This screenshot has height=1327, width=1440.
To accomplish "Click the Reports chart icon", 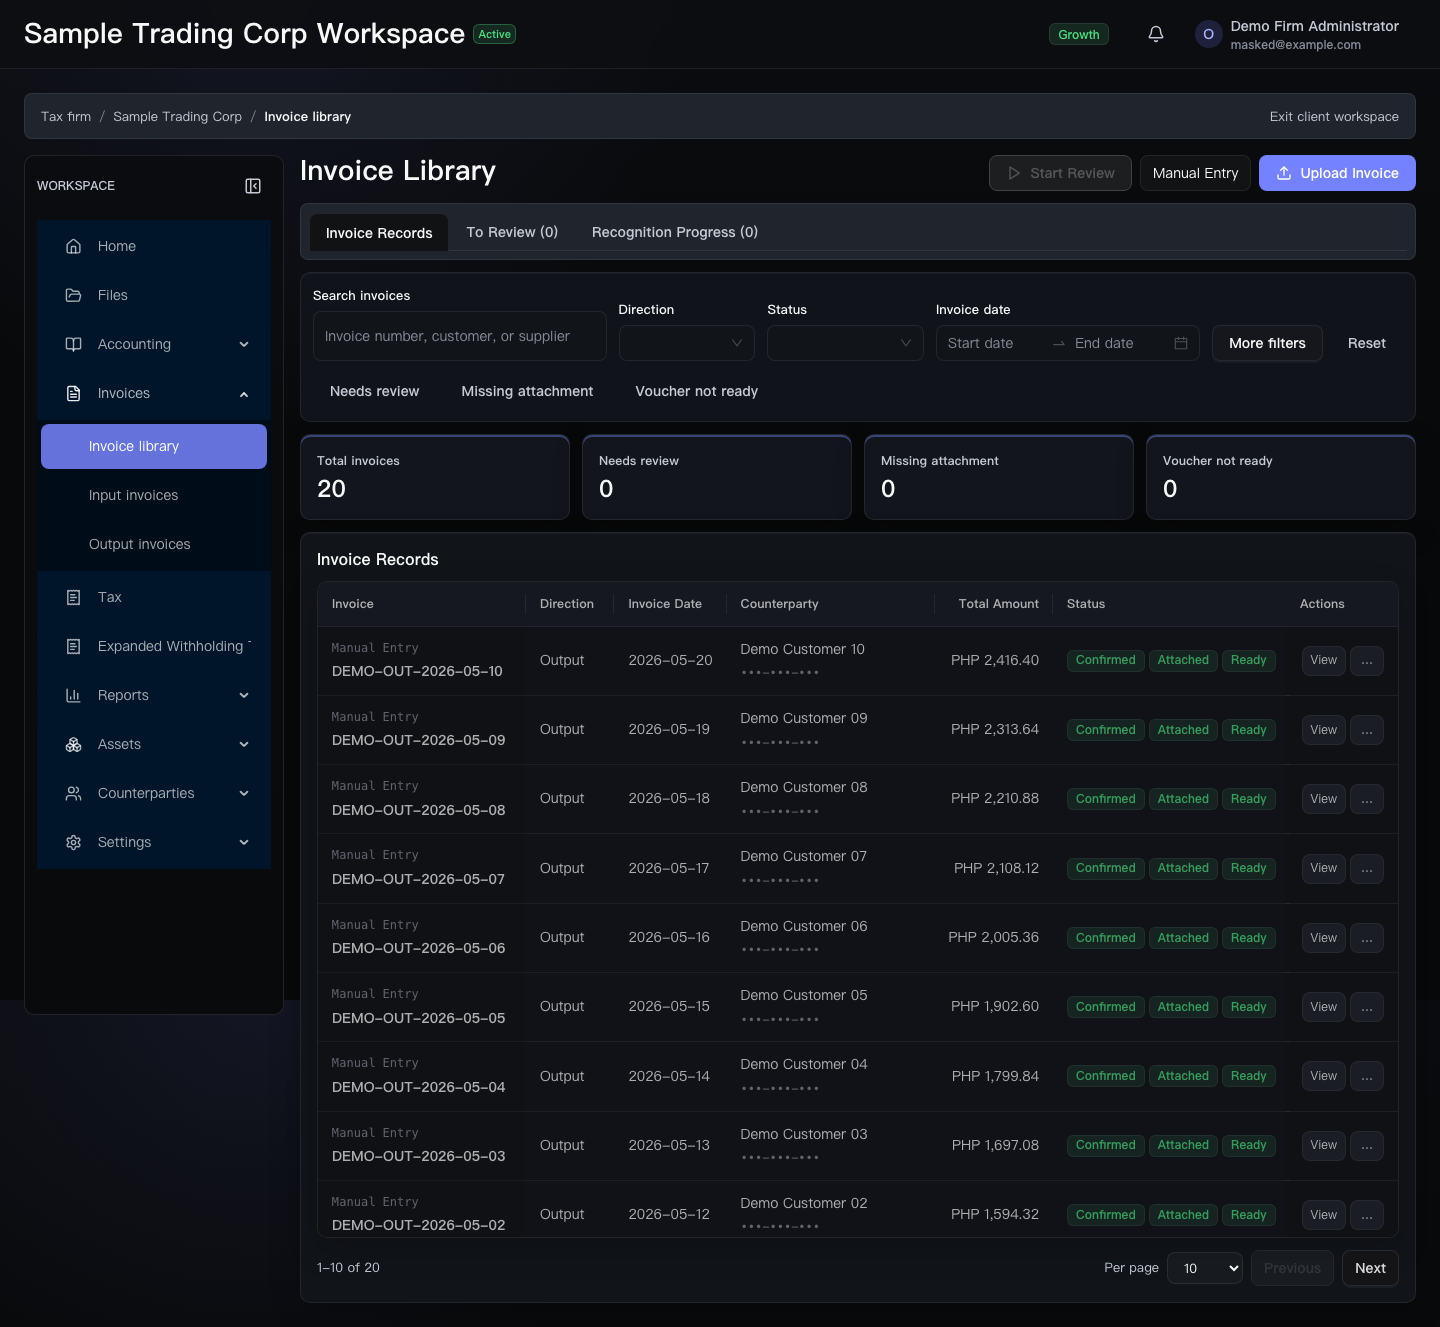I will coord(73,695).
